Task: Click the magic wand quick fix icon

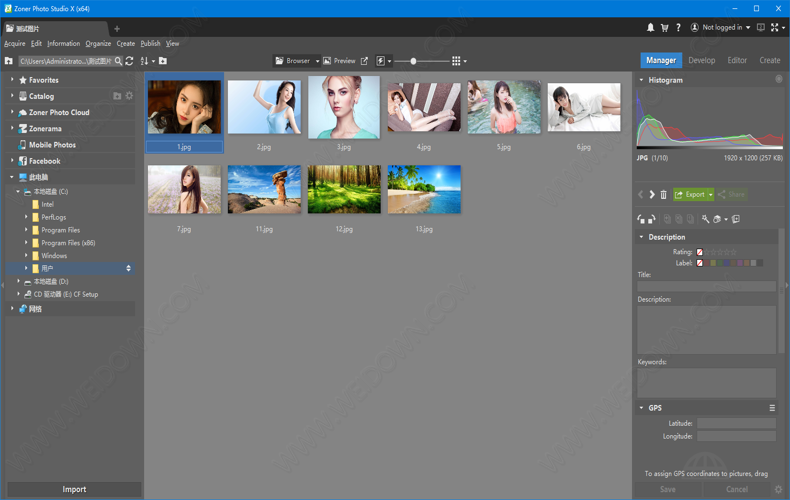Action: [x=705, y=219]
